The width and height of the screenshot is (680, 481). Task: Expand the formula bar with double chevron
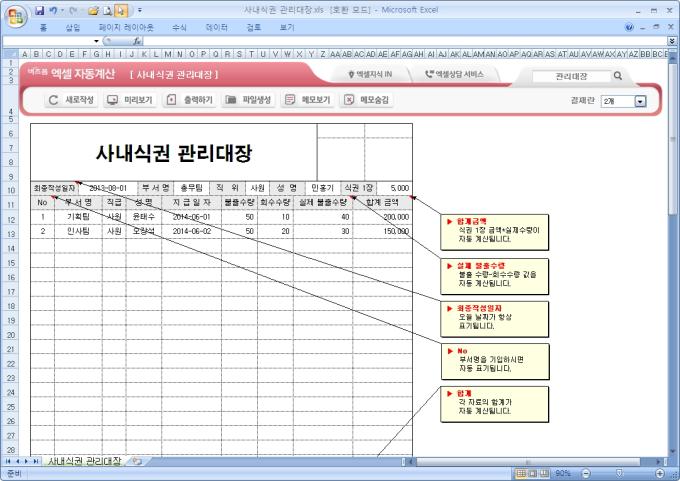point(672,41)
